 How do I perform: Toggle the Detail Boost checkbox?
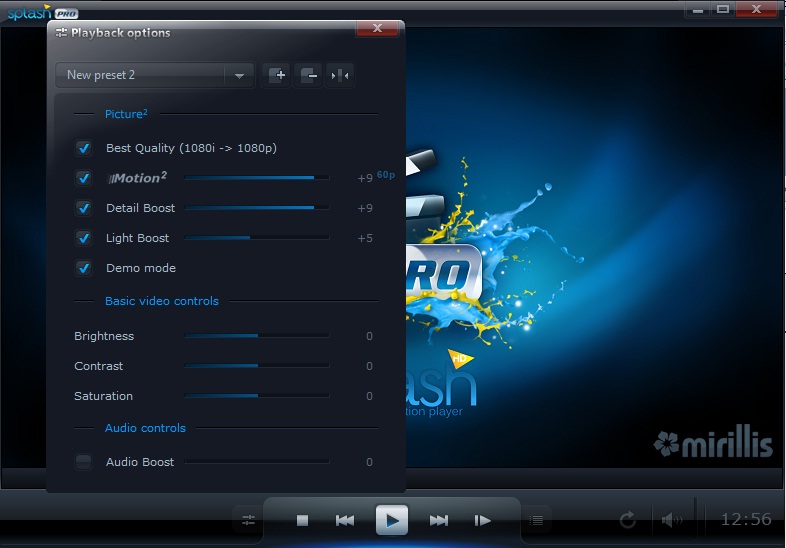(x=84, y=208)
